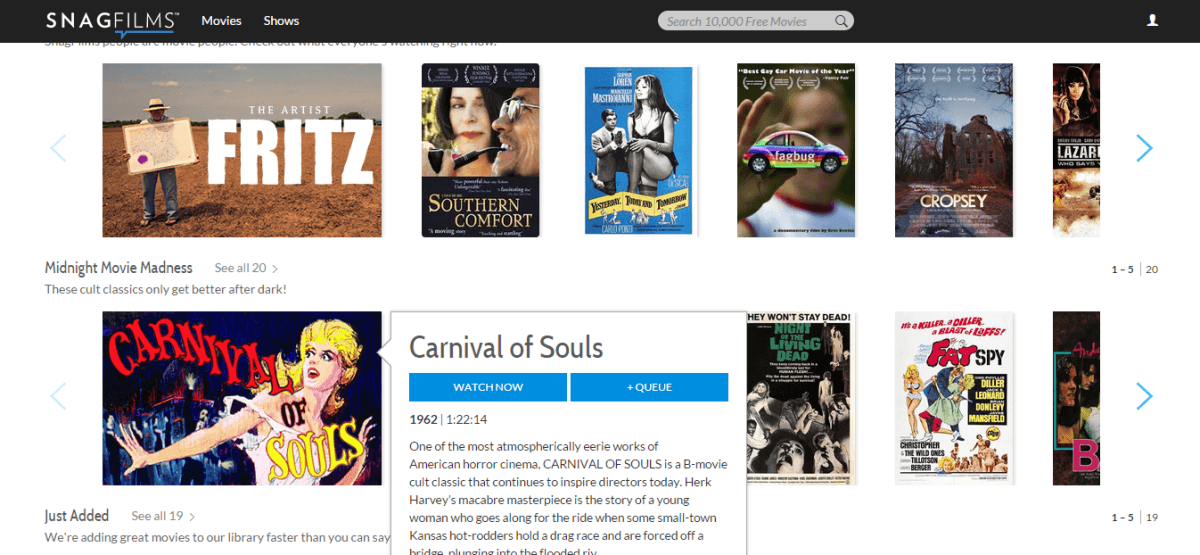Show next Midnight Movie Madness titles
The width and height of the screenshot is (1200, 555).
[1144, 396]
